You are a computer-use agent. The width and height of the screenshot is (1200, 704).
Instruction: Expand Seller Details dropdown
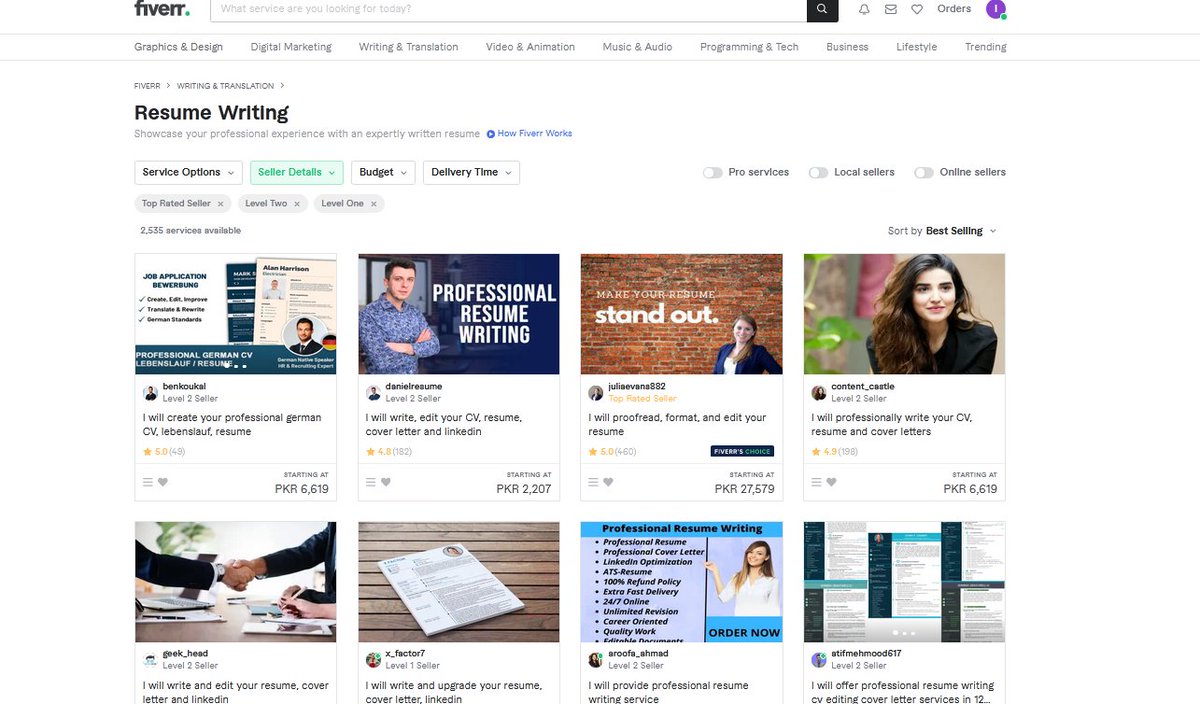(297, 172)
